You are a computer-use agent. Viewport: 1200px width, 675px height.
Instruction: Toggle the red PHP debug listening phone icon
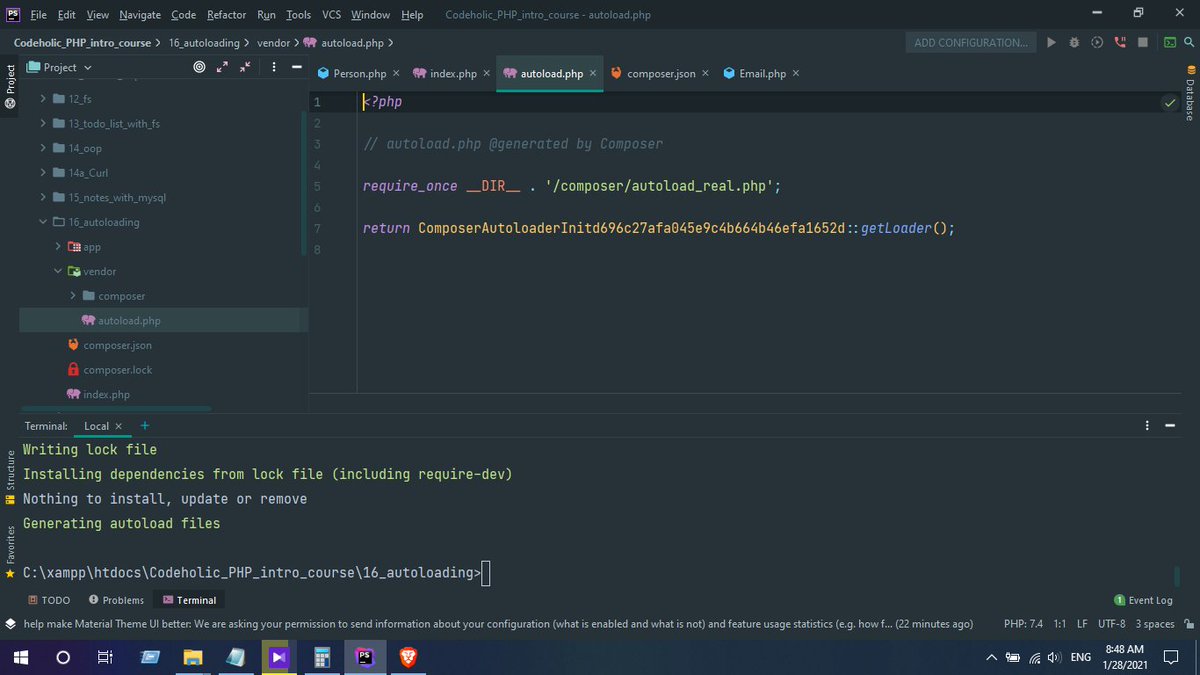coord(1120,42)
